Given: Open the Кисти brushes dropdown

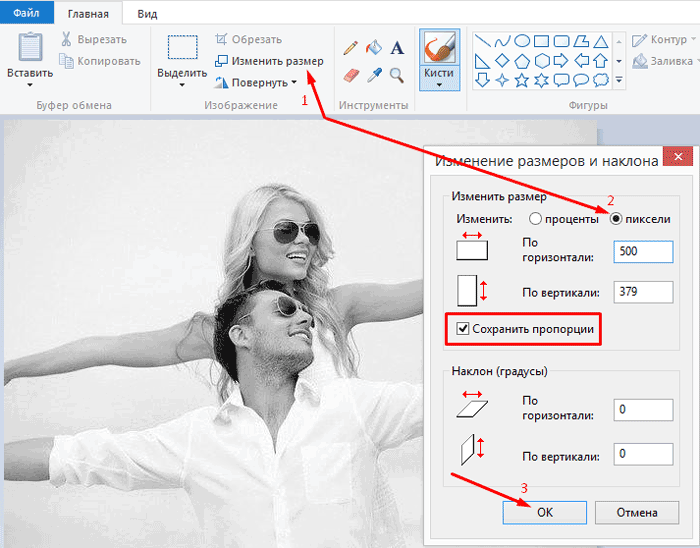Looking at the screenshot, I should tap(439, 84).
